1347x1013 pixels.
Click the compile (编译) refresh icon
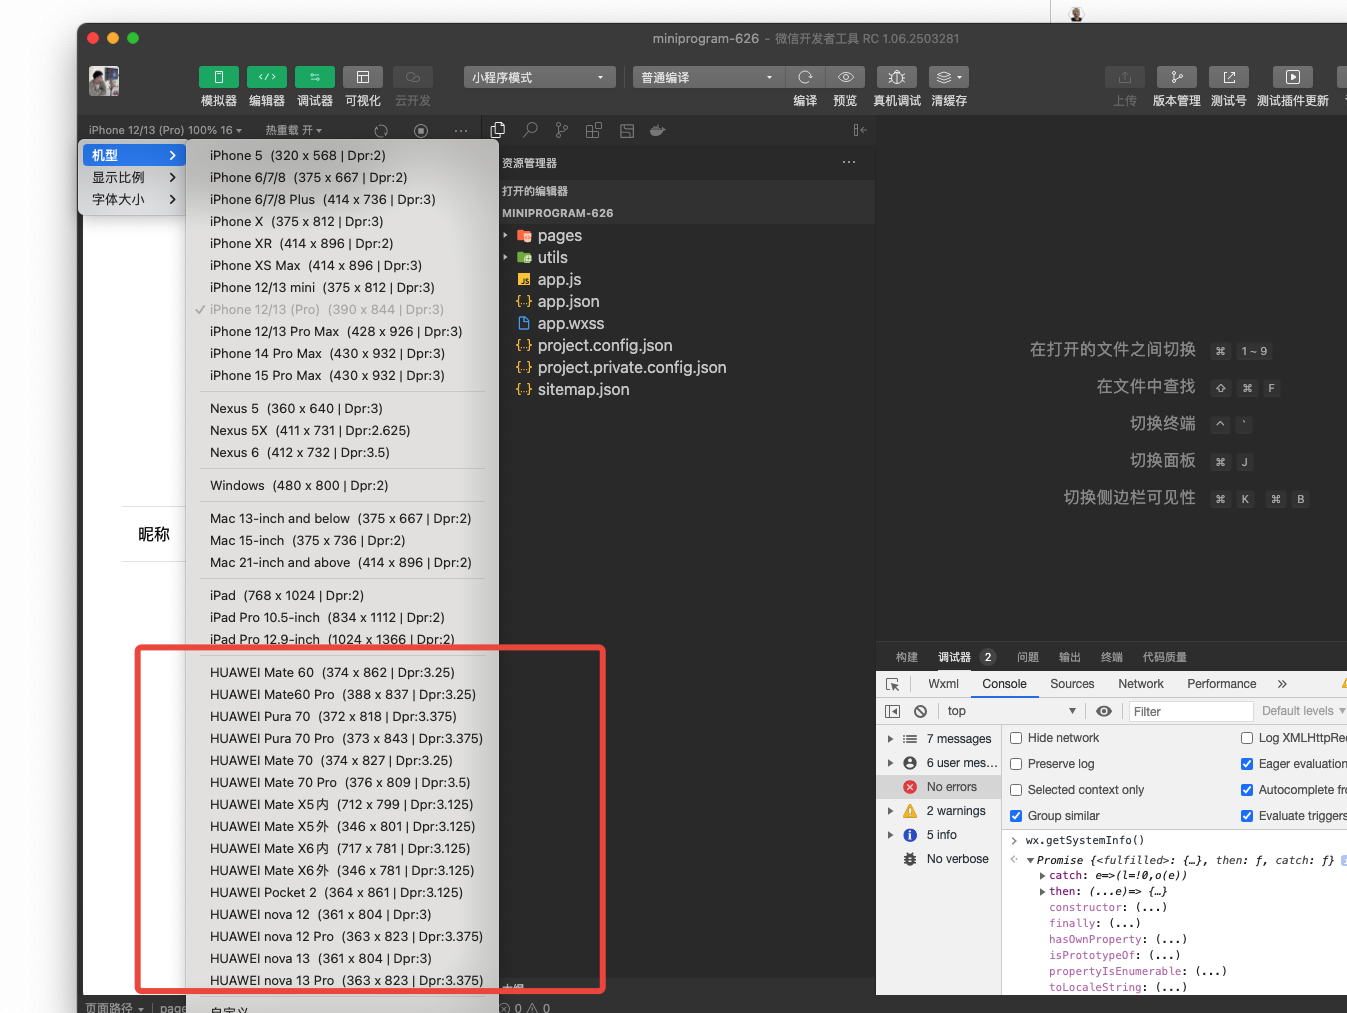click(x=805, y=77)
